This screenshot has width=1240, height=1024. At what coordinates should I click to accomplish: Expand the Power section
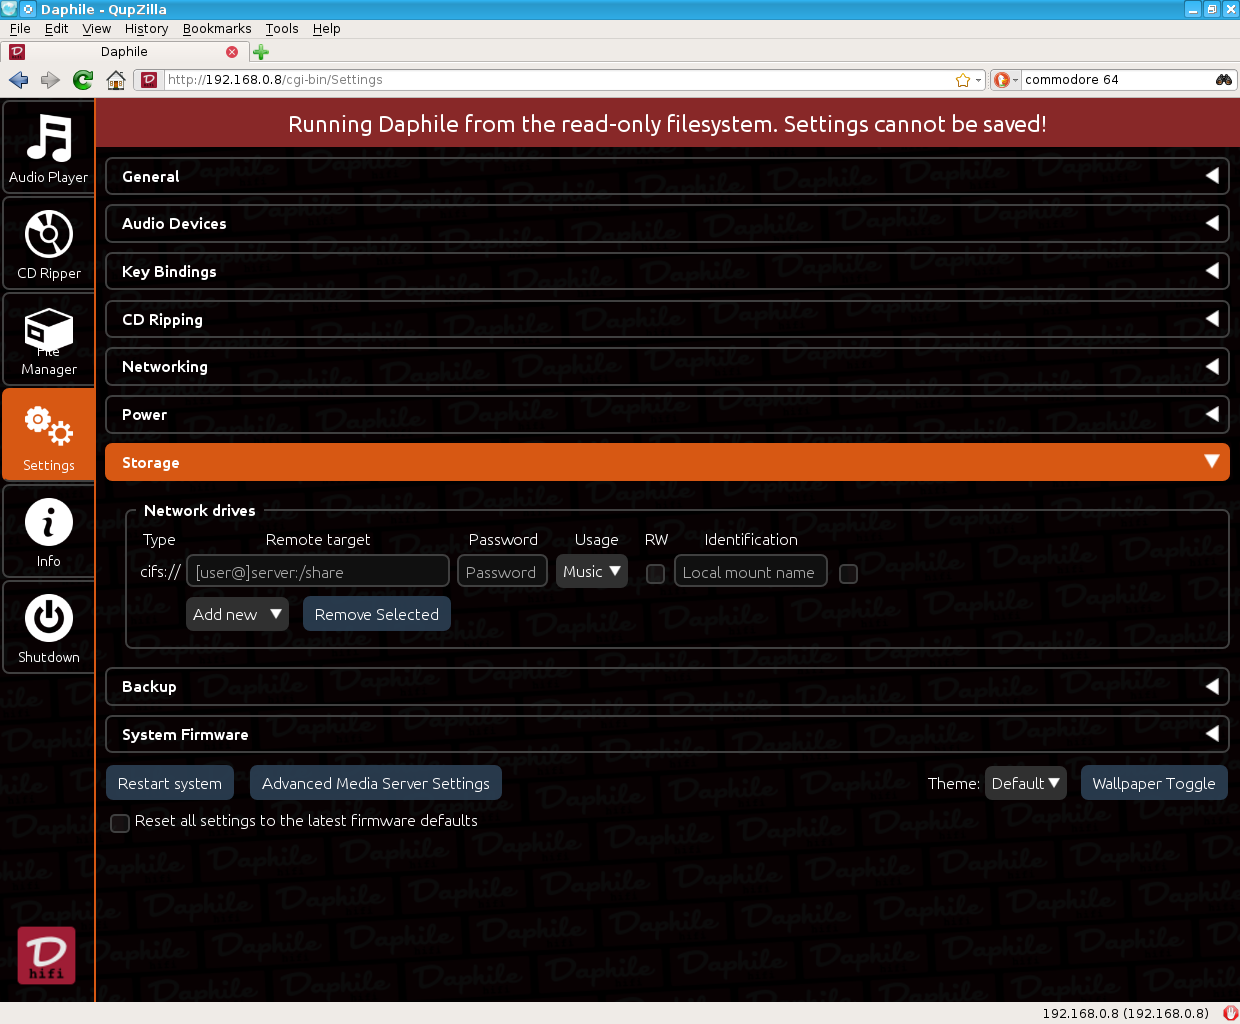(667, 415)
